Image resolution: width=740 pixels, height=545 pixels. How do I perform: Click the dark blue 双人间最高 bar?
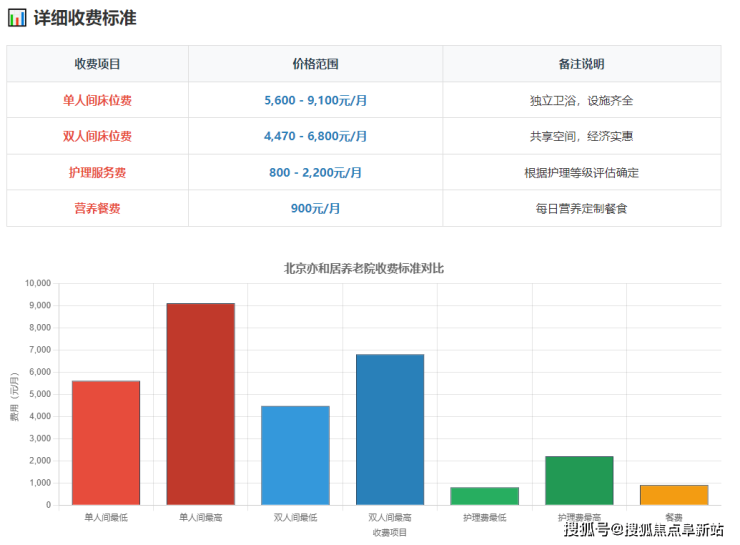coord(390,429)
